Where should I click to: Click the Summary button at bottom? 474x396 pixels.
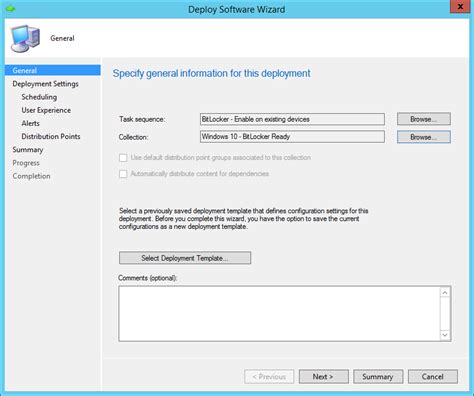pyautogui.click(x=378, y=377)
